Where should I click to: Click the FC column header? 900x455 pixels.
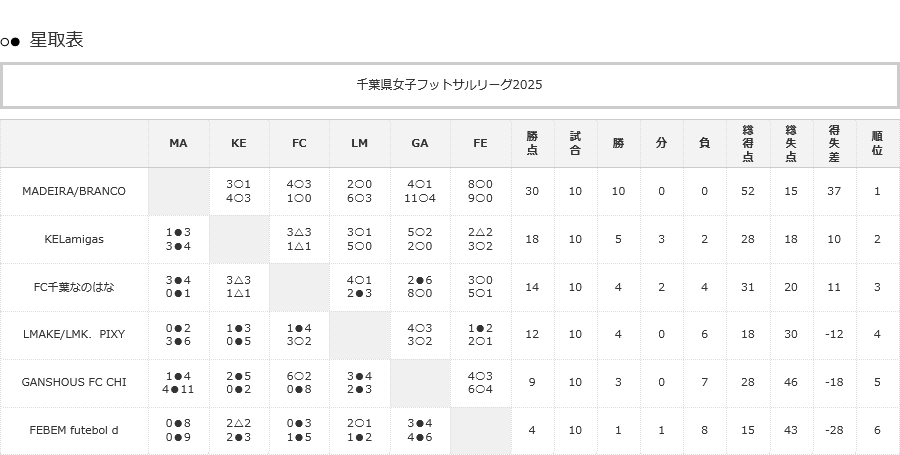pos(299,143)
